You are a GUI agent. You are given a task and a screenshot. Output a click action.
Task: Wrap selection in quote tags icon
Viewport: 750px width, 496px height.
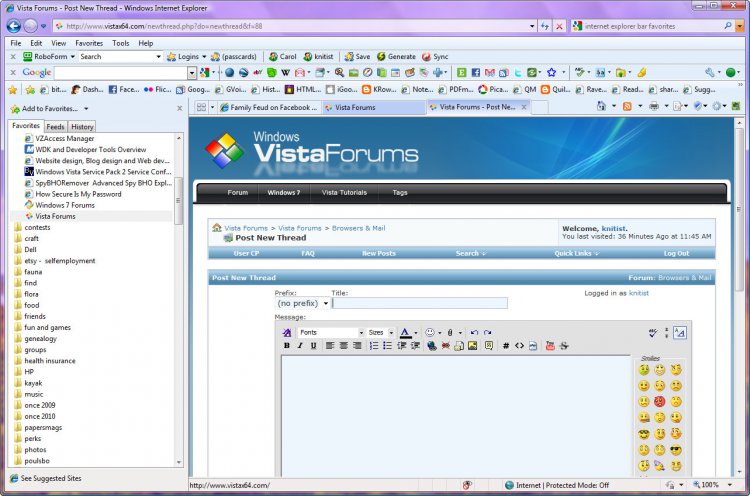[489, 346]
